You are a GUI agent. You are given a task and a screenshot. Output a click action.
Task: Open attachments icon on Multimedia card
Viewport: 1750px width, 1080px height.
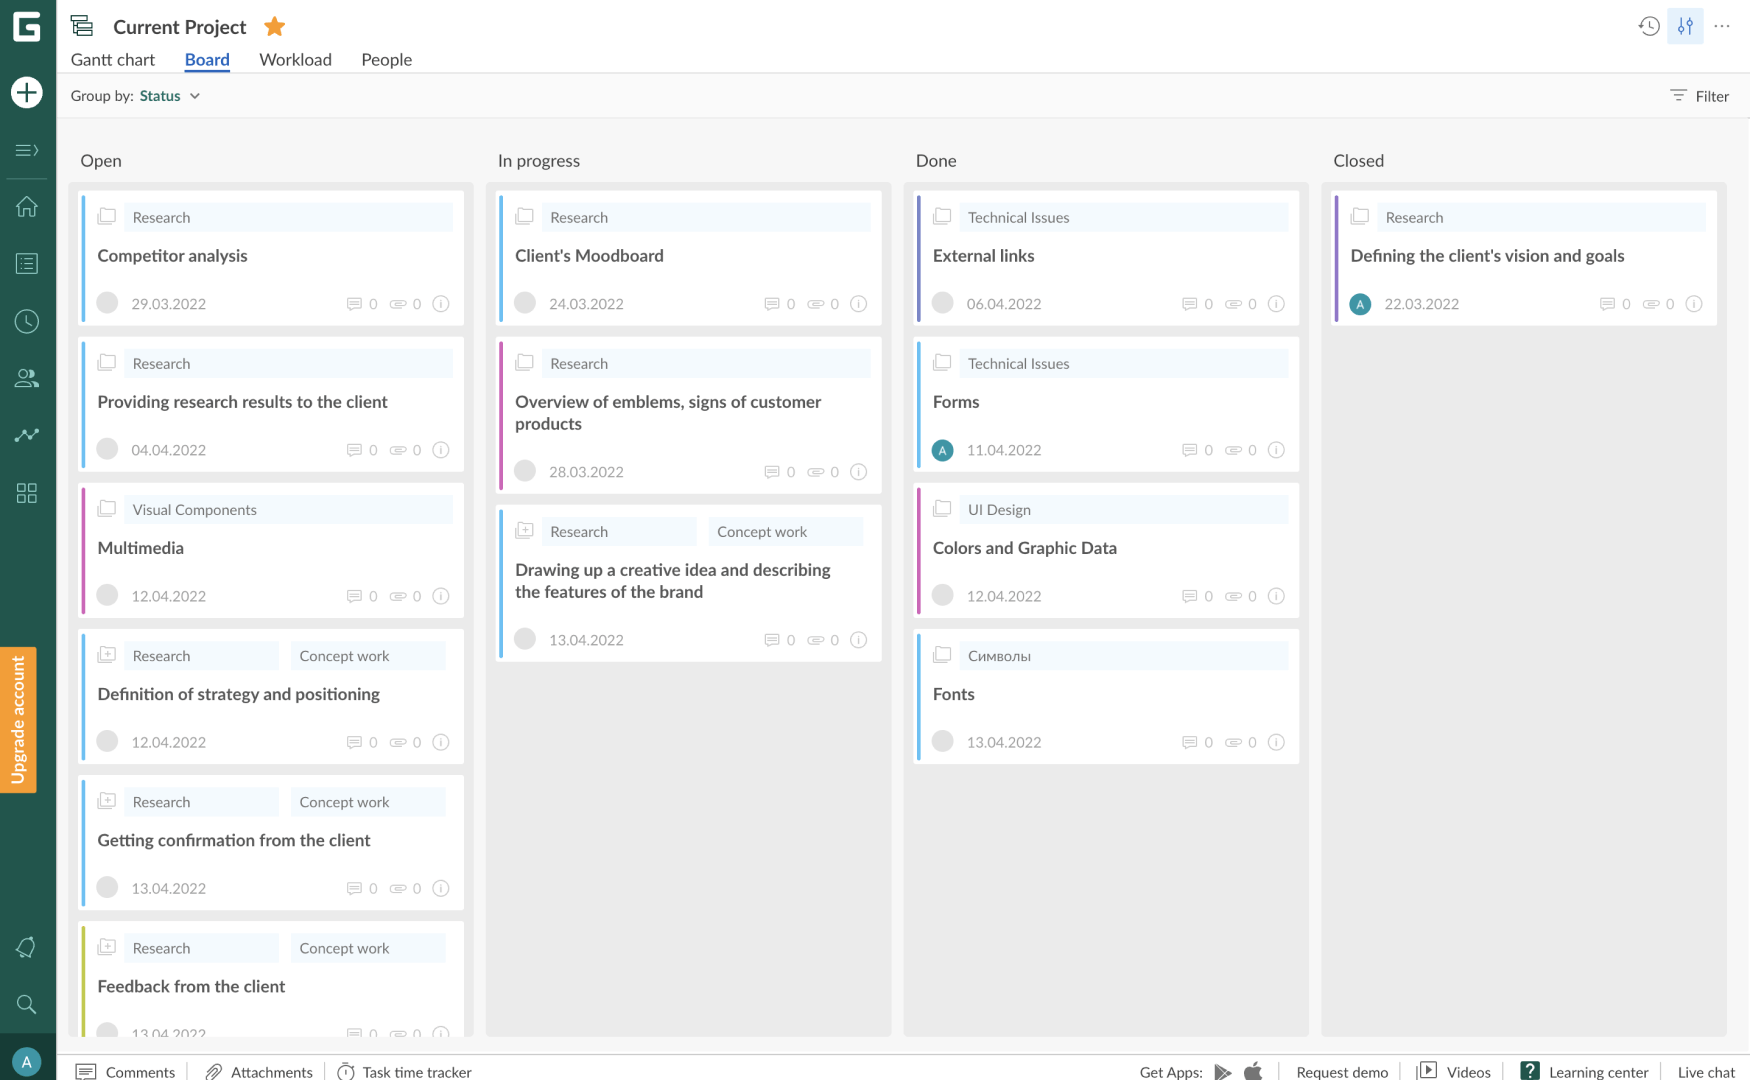tap(398, 596)
